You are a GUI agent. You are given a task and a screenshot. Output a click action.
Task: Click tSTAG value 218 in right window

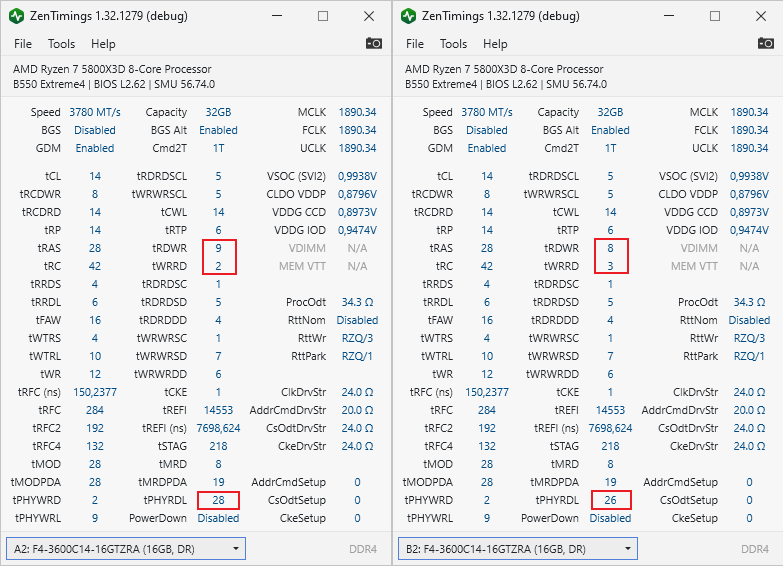[x=610, y=446]
